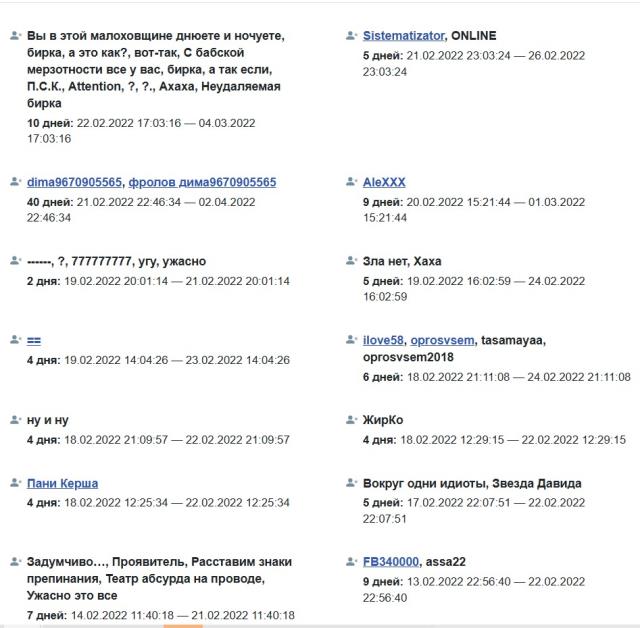Open the Sistematizator profile link
Image resolution: width=640 pixels, height=628 pixels.
(403, 36)
